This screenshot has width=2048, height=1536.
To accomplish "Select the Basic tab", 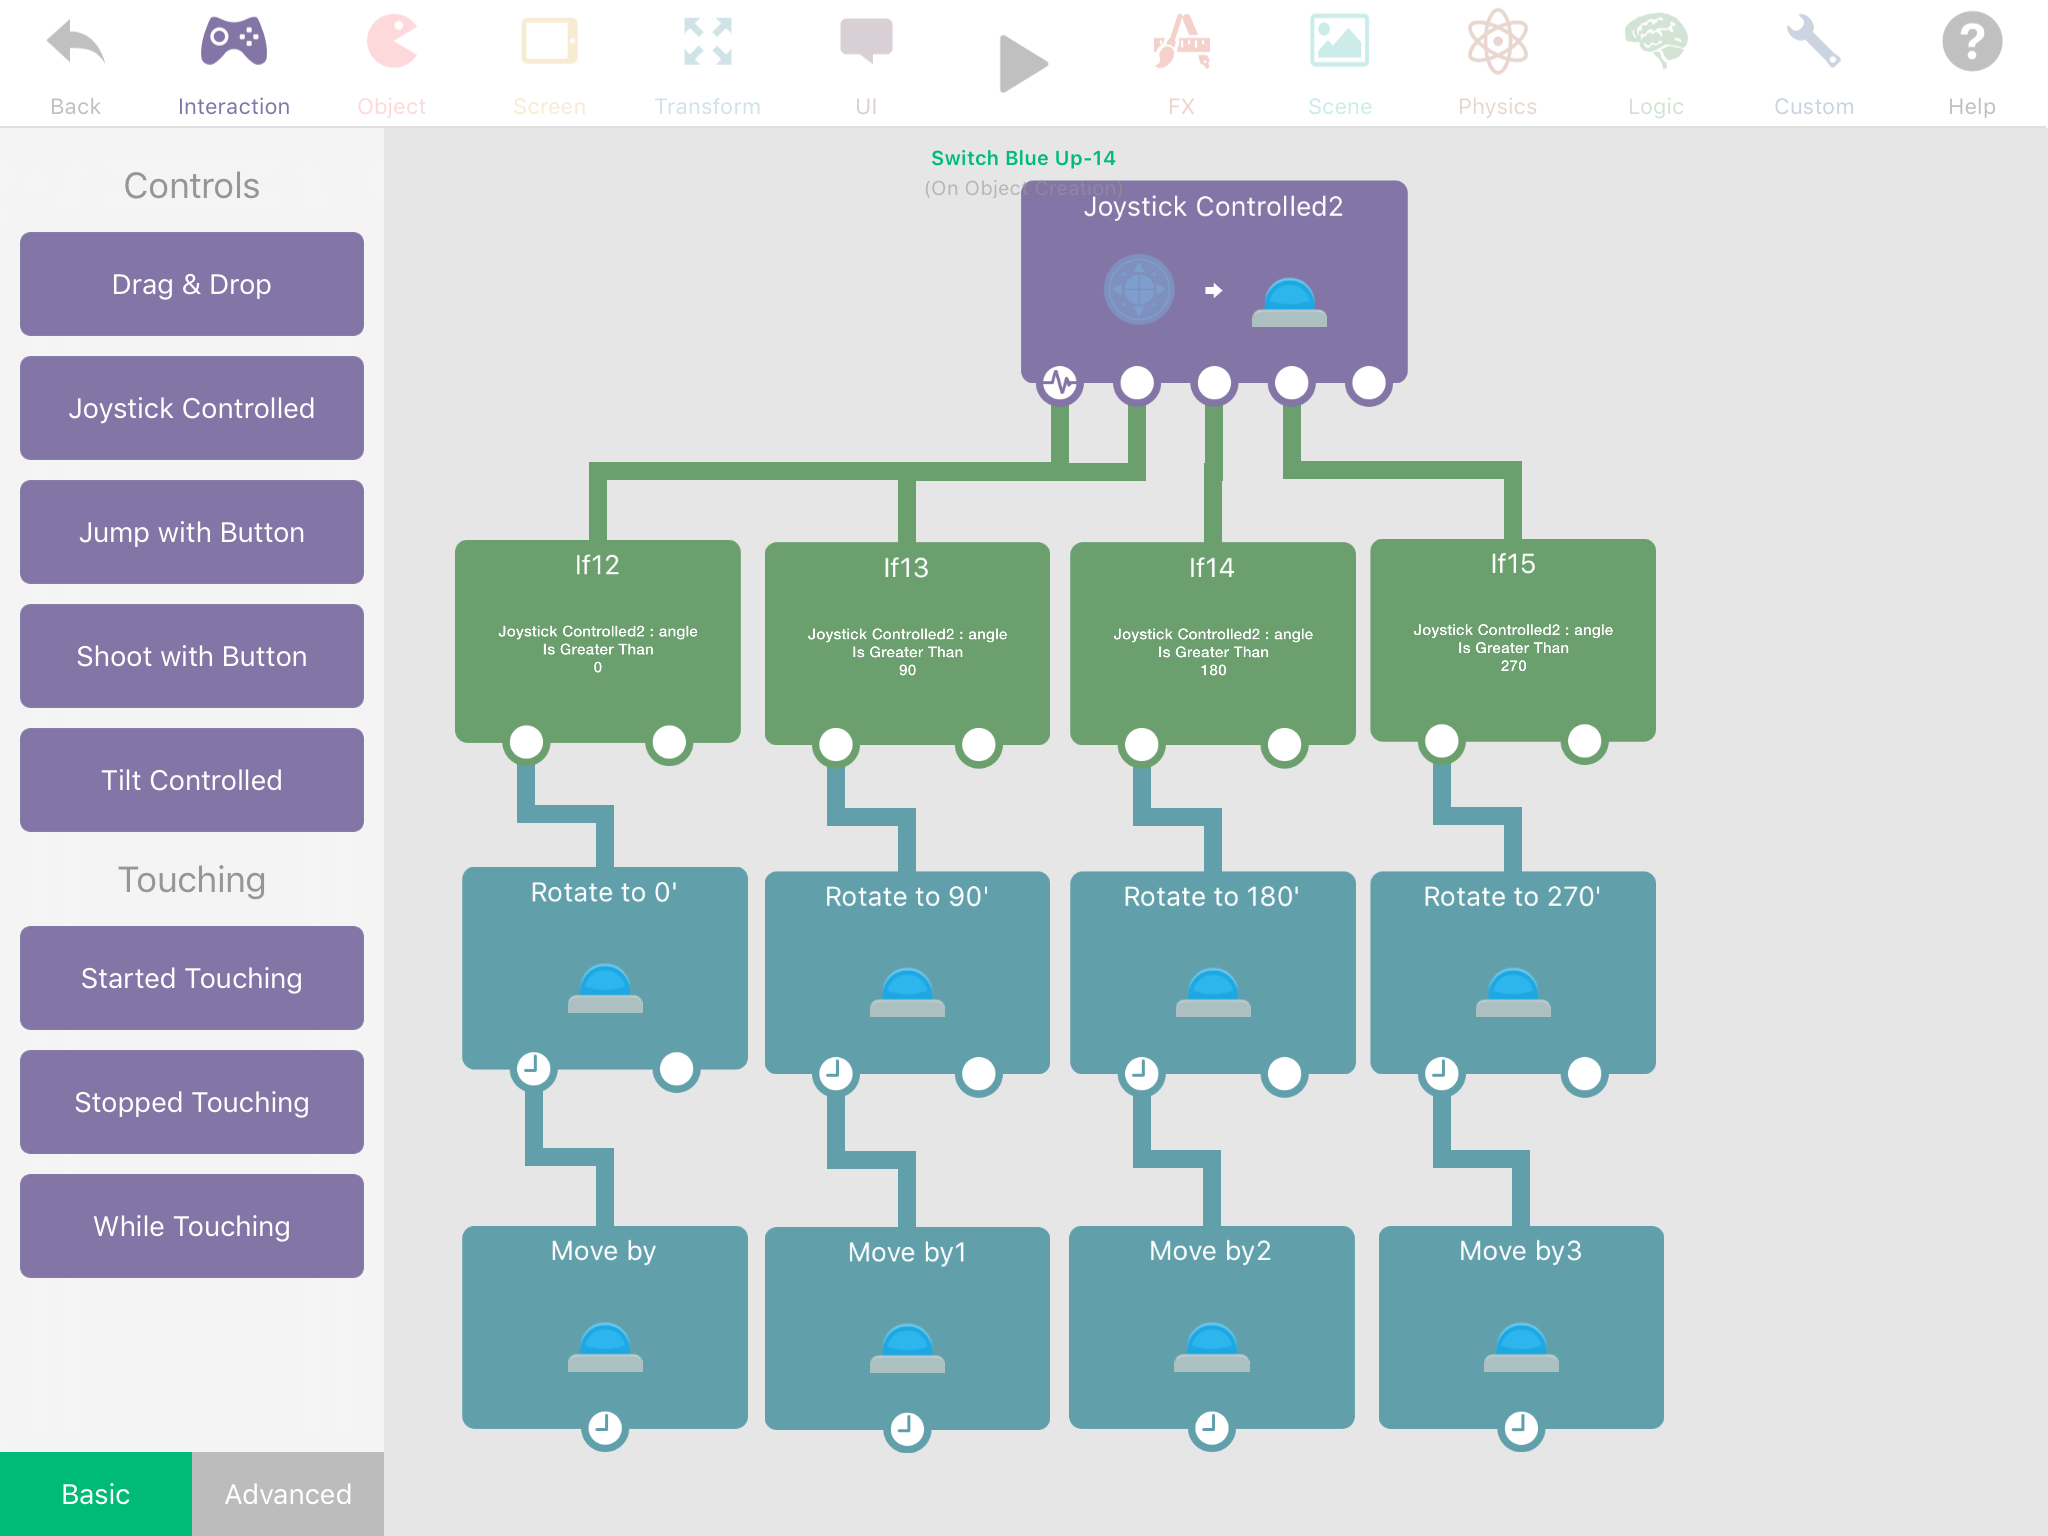I will pyautogui.click(x=96, y=1493).
